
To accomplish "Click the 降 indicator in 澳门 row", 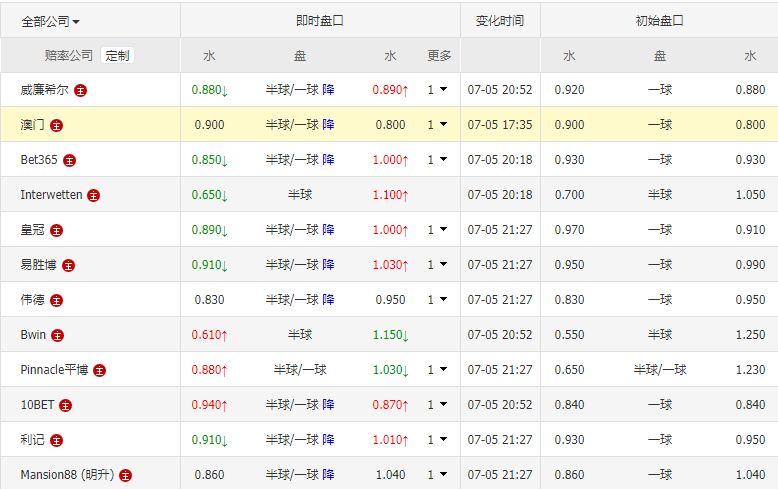I will [x=329, y=125].
